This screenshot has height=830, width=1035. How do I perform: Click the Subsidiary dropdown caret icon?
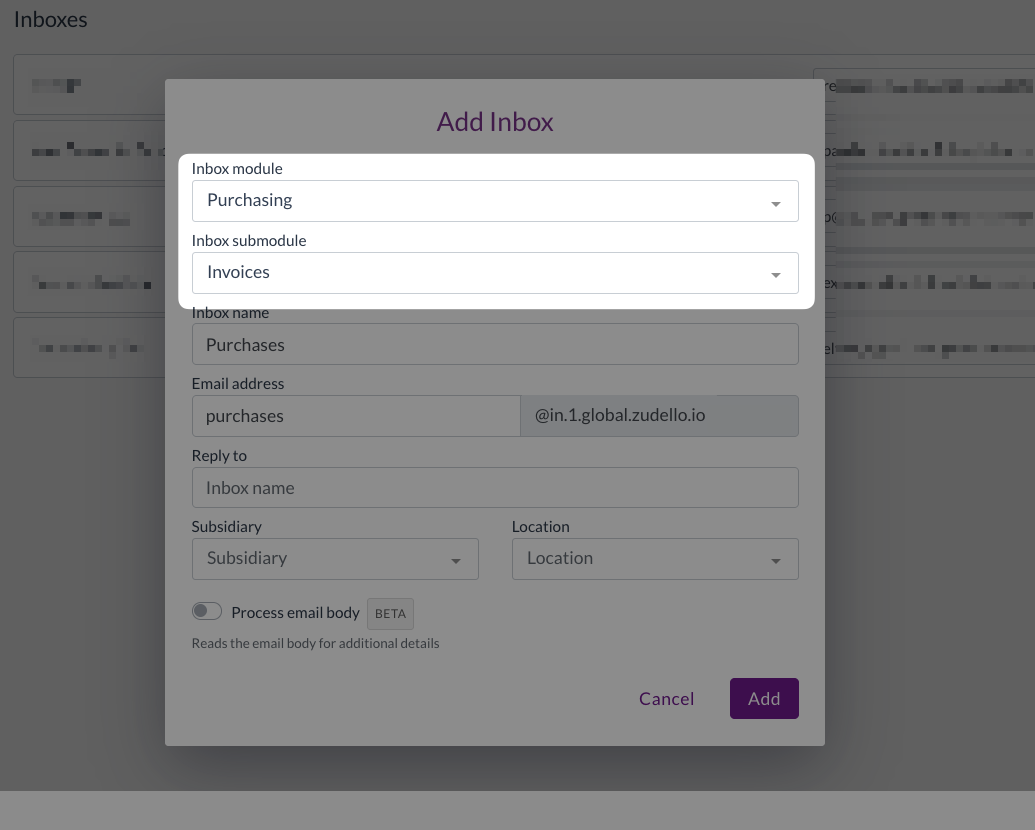coord(456,561)
